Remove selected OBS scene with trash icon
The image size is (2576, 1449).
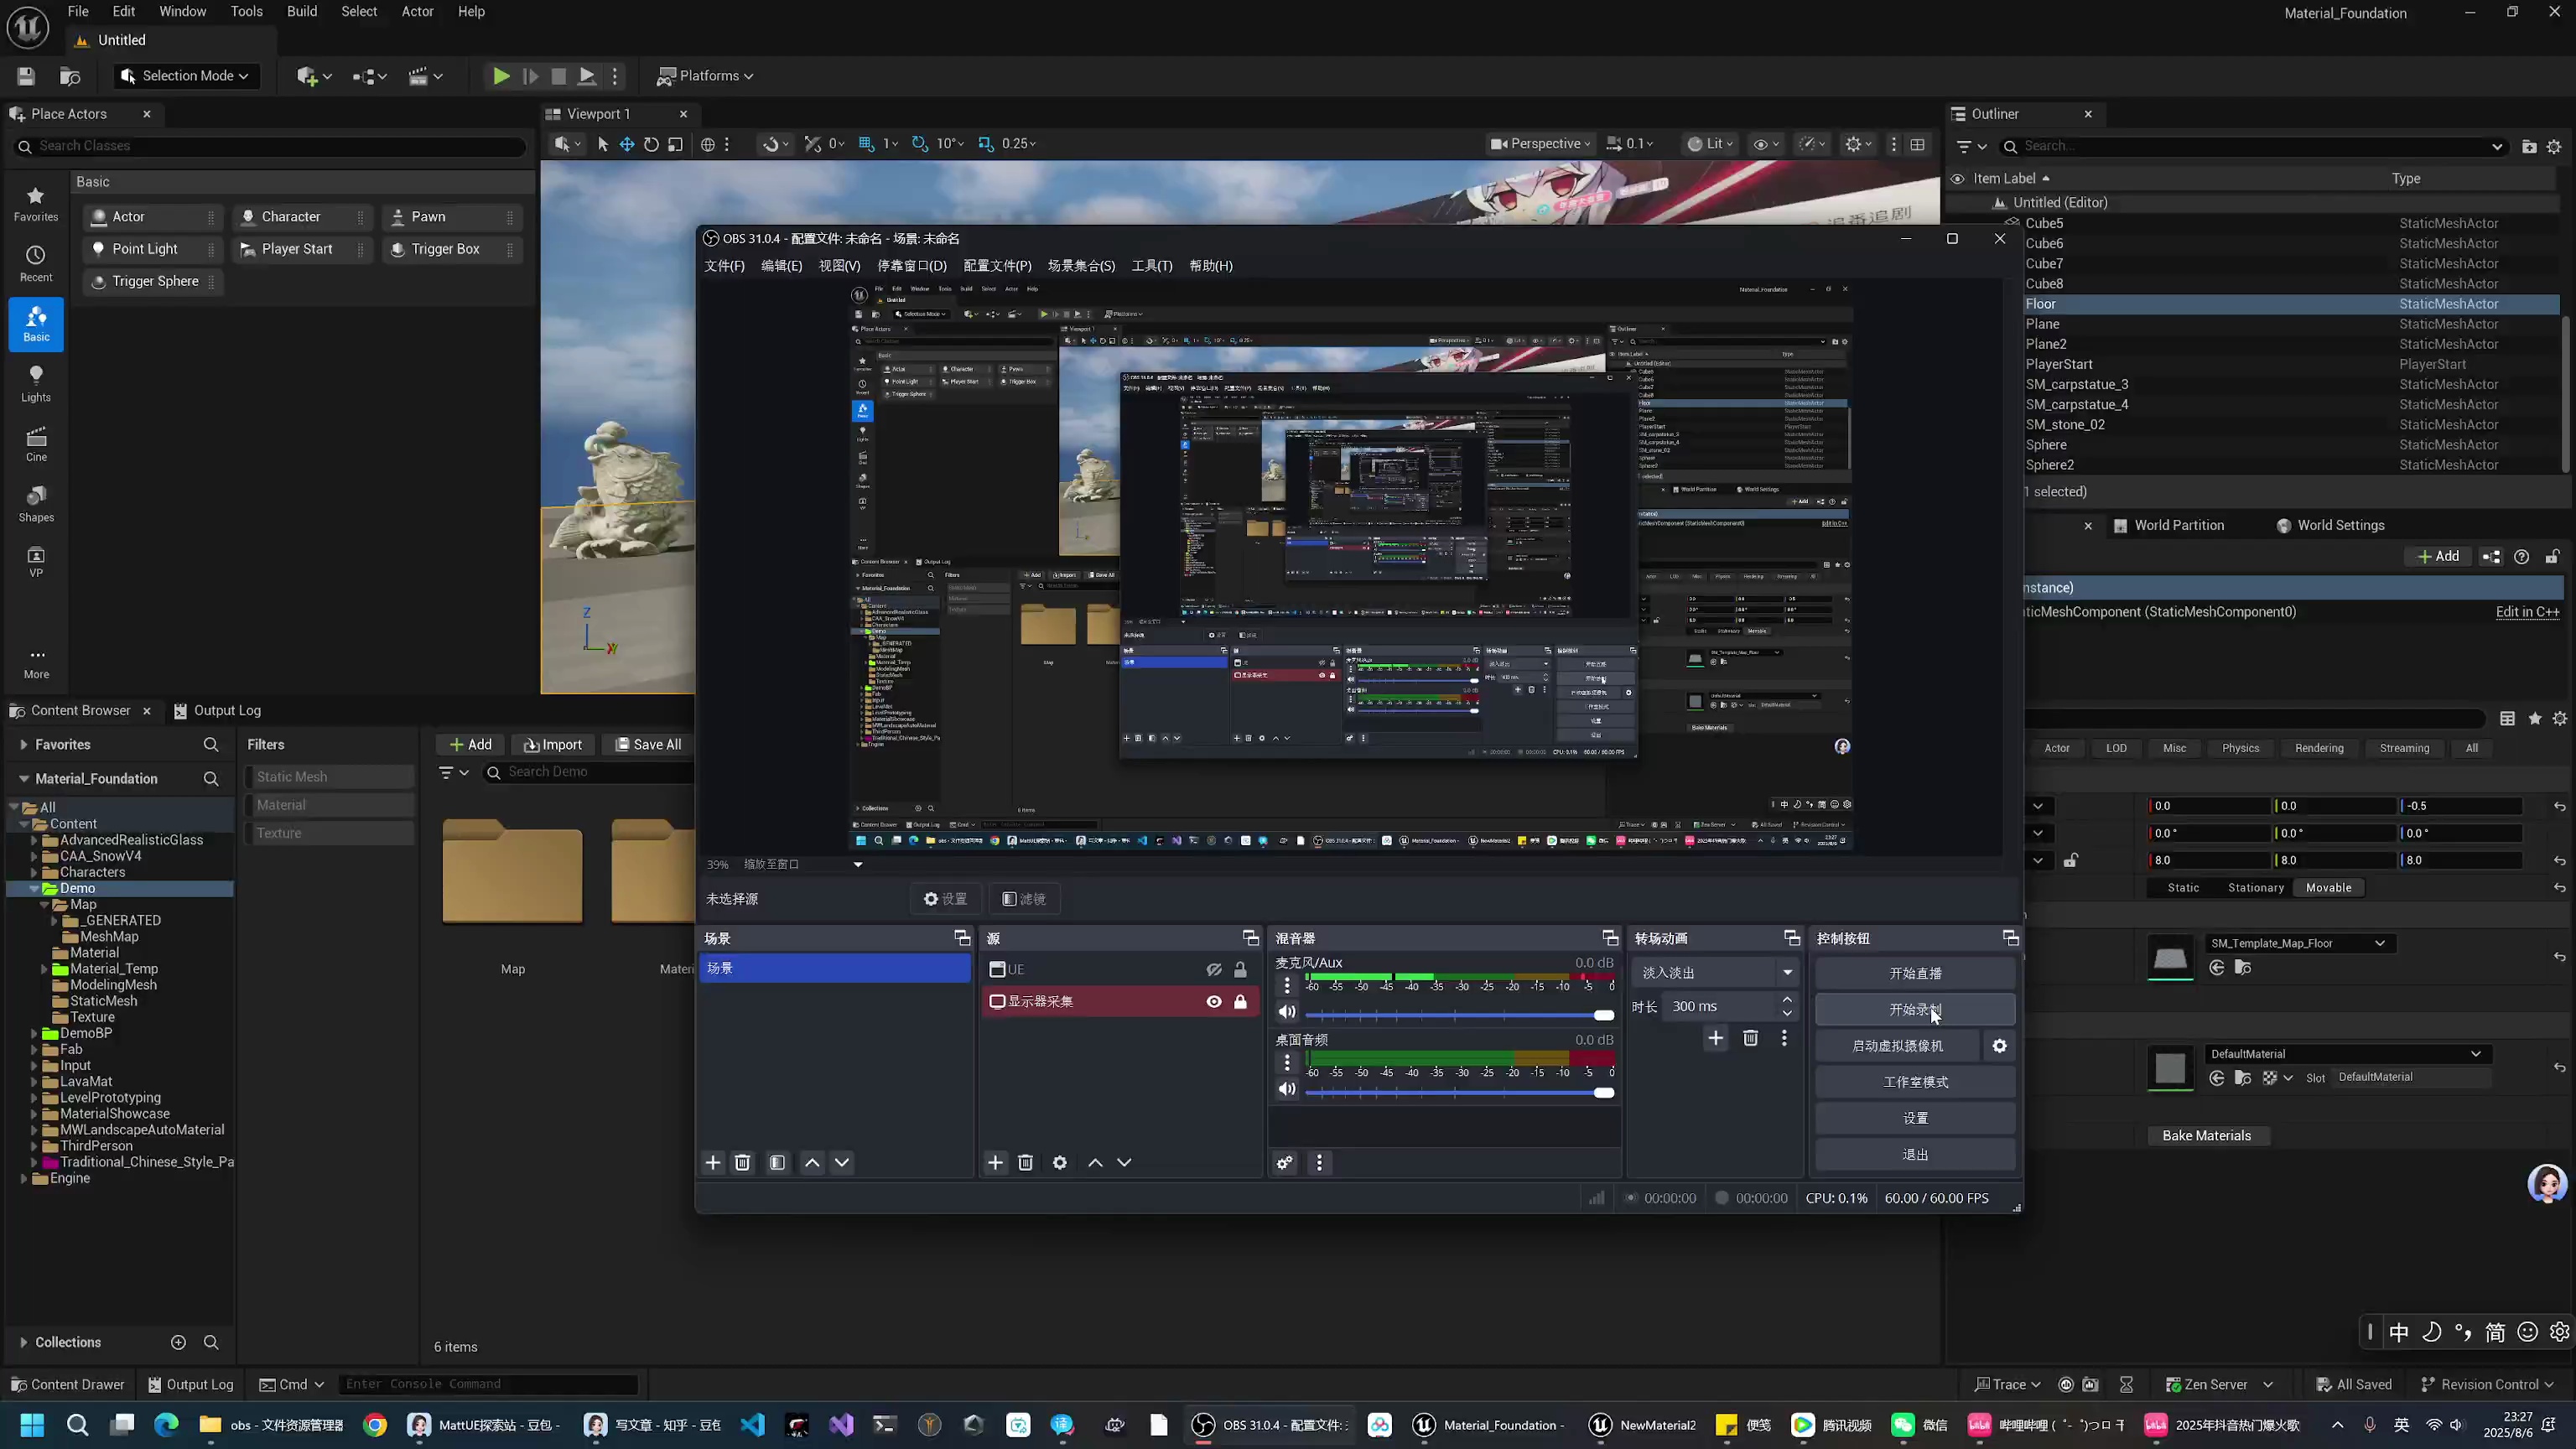click(742, 1162)
